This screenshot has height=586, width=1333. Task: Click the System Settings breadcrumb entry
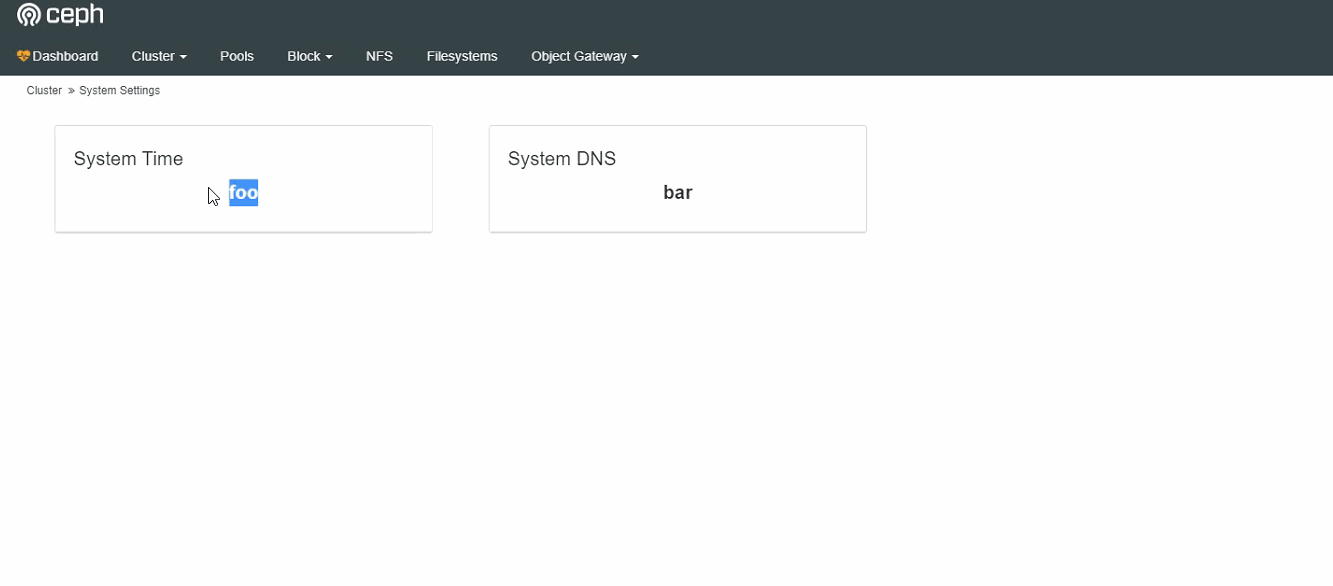[x=119, y=90]
